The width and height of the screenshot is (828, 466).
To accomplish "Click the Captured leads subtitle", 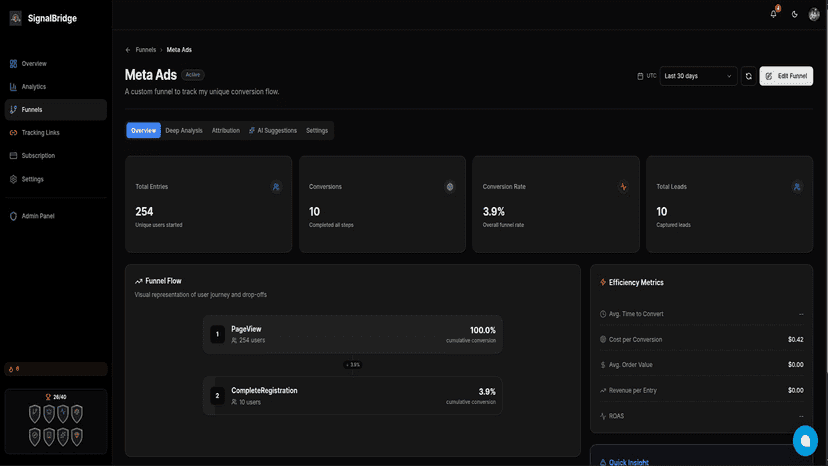I will 673,225.
